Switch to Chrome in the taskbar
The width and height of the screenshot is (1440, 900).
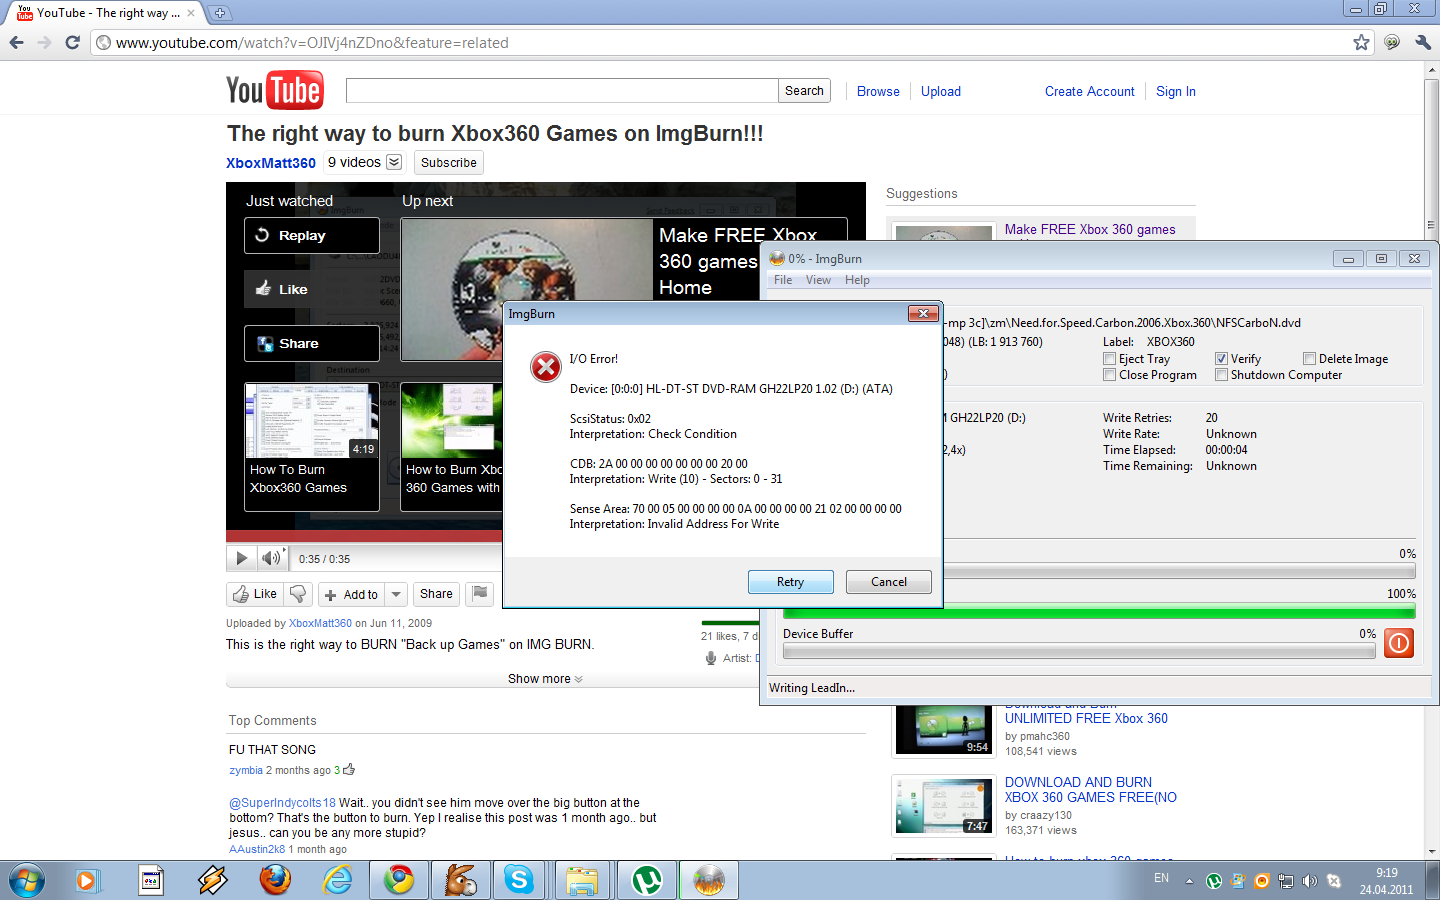[x=400, y=881]
